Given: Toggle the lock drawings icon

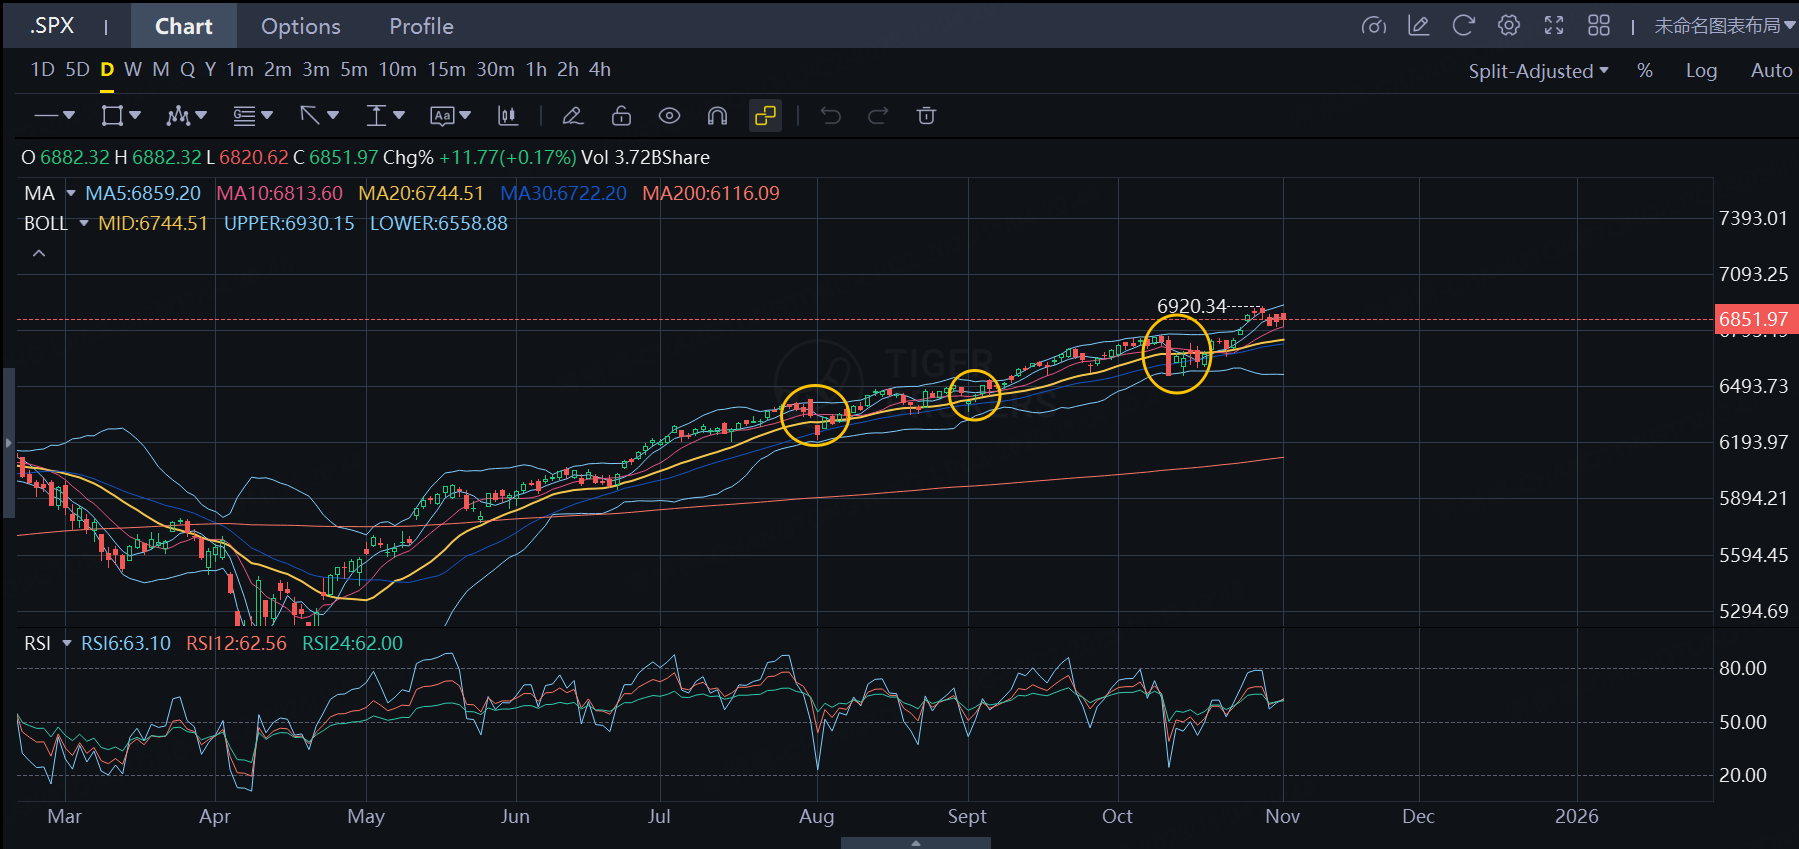Looking at the screenshot, I should (x=621, y=116).
